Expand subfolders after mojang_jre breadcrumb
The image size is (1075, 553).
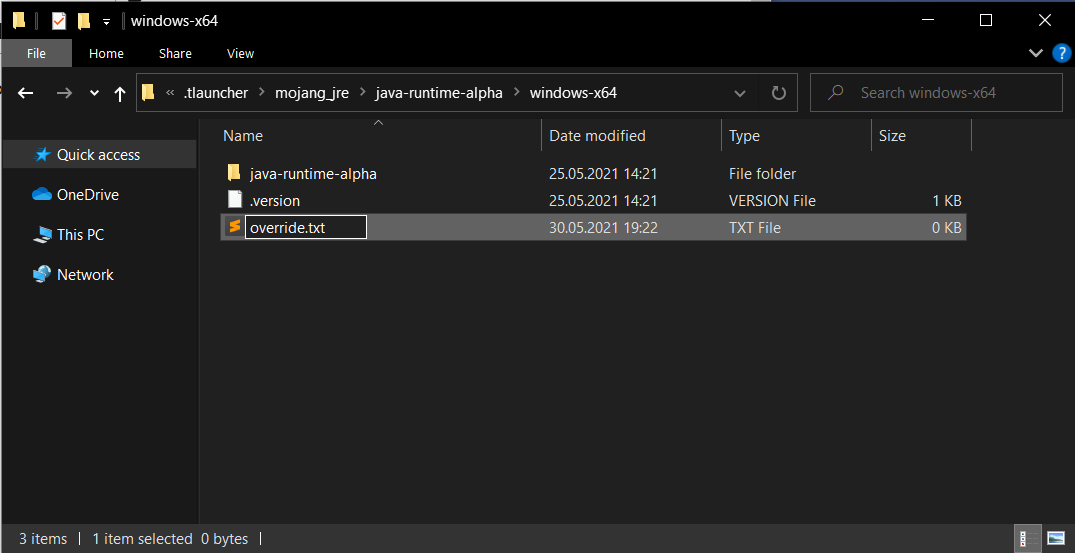361,93
